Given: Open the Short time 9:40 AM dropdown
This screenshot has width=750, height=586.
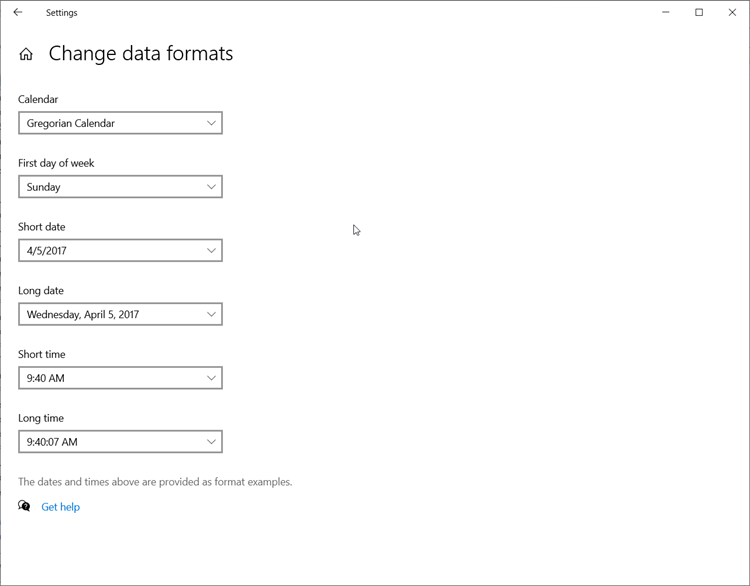Looking at the screenshot, I should pyautogui.click(x=121, y=378).
